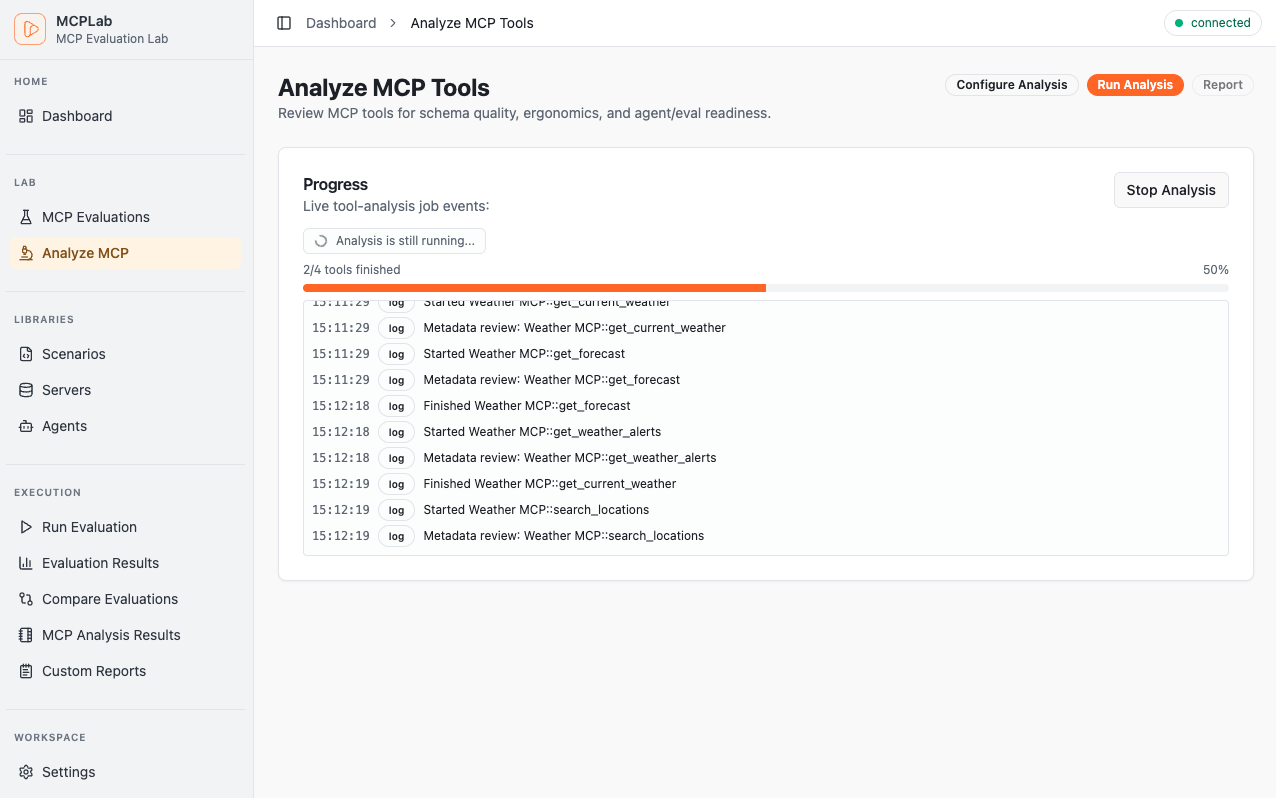Click the Agents robot icon
The image size is (1276, 798).
tap(27, 425)
